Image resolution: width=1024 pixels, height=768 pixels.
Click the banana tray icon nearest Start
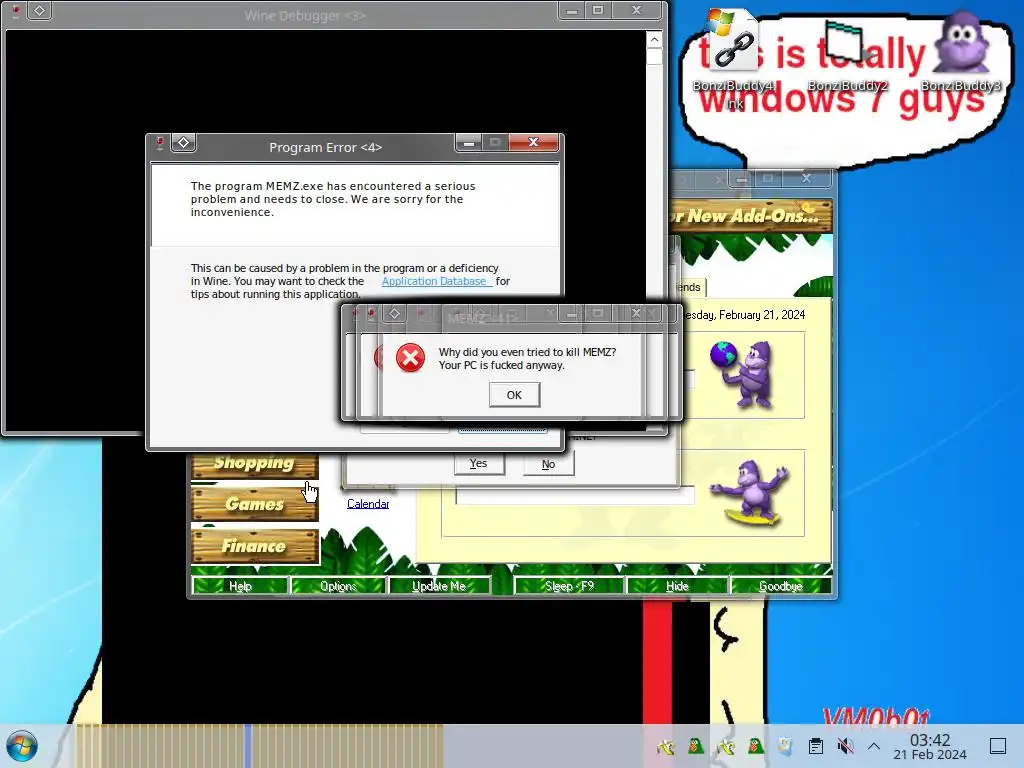coord(665,746)
